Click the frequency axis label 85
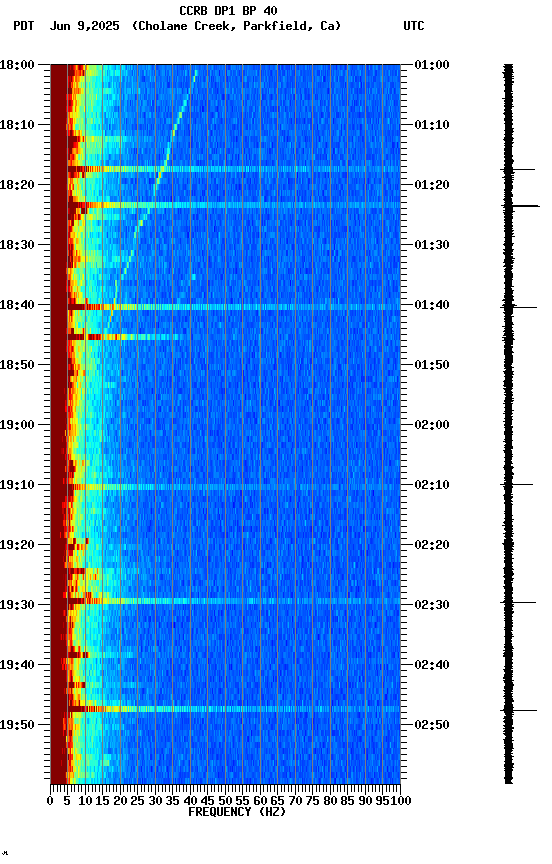 tap(348, 801)
